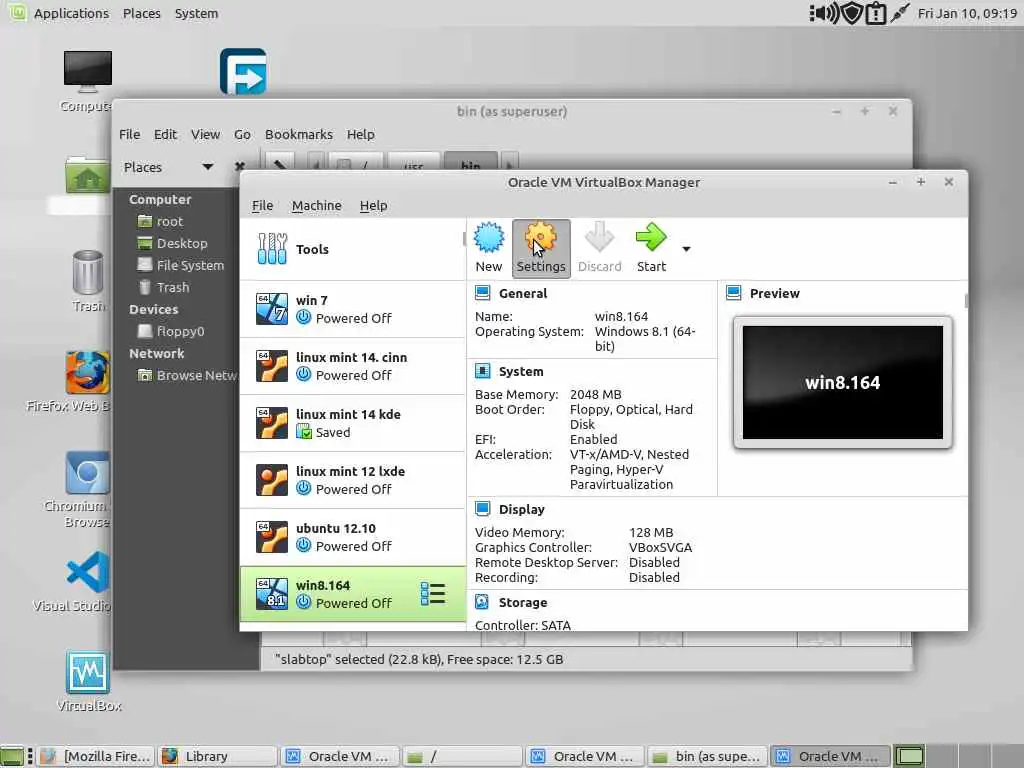Viewport: 1024px width, 768px height.
Task: Open the Places menu in top panel
Action: point(142,13)
